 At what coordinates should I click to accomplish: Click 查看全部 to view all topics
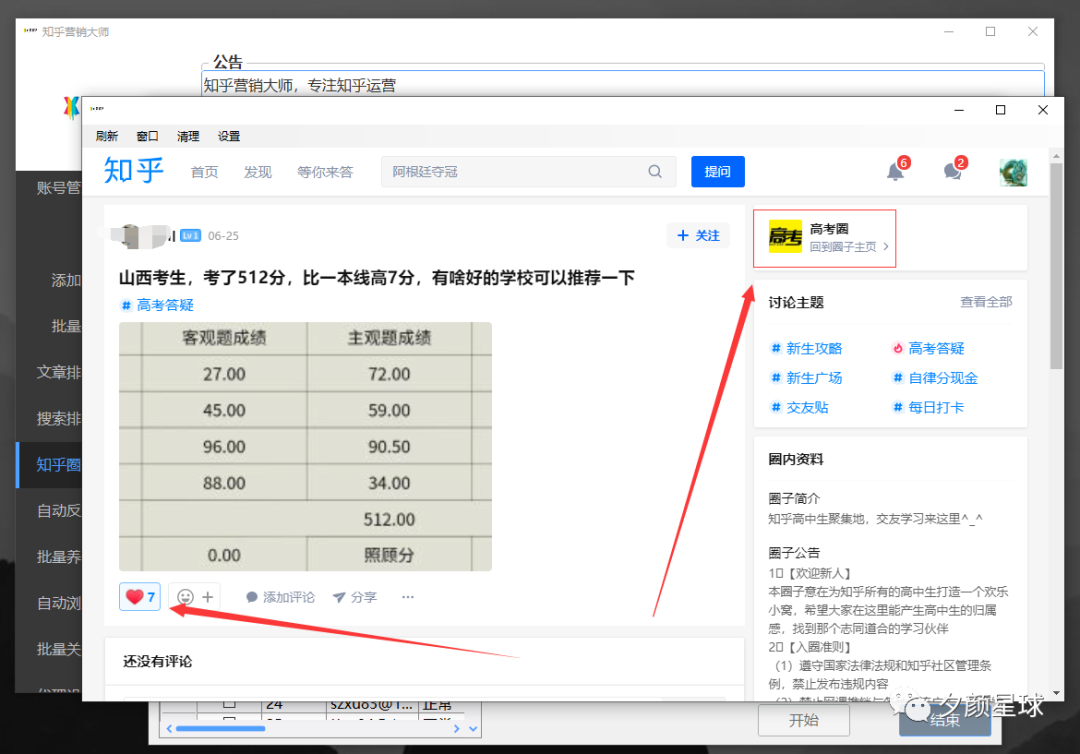[986, 302]
